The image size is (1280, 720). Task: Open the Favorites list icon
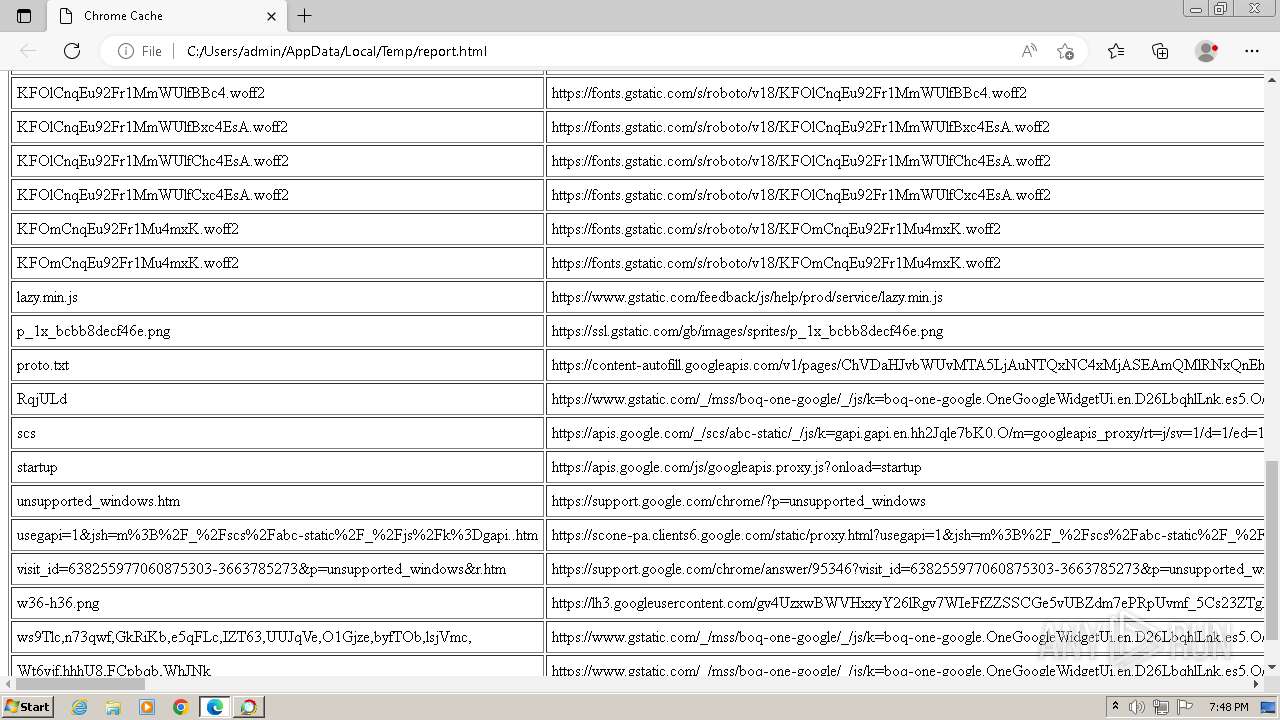pyautogui.click(x=1116, y=51)
